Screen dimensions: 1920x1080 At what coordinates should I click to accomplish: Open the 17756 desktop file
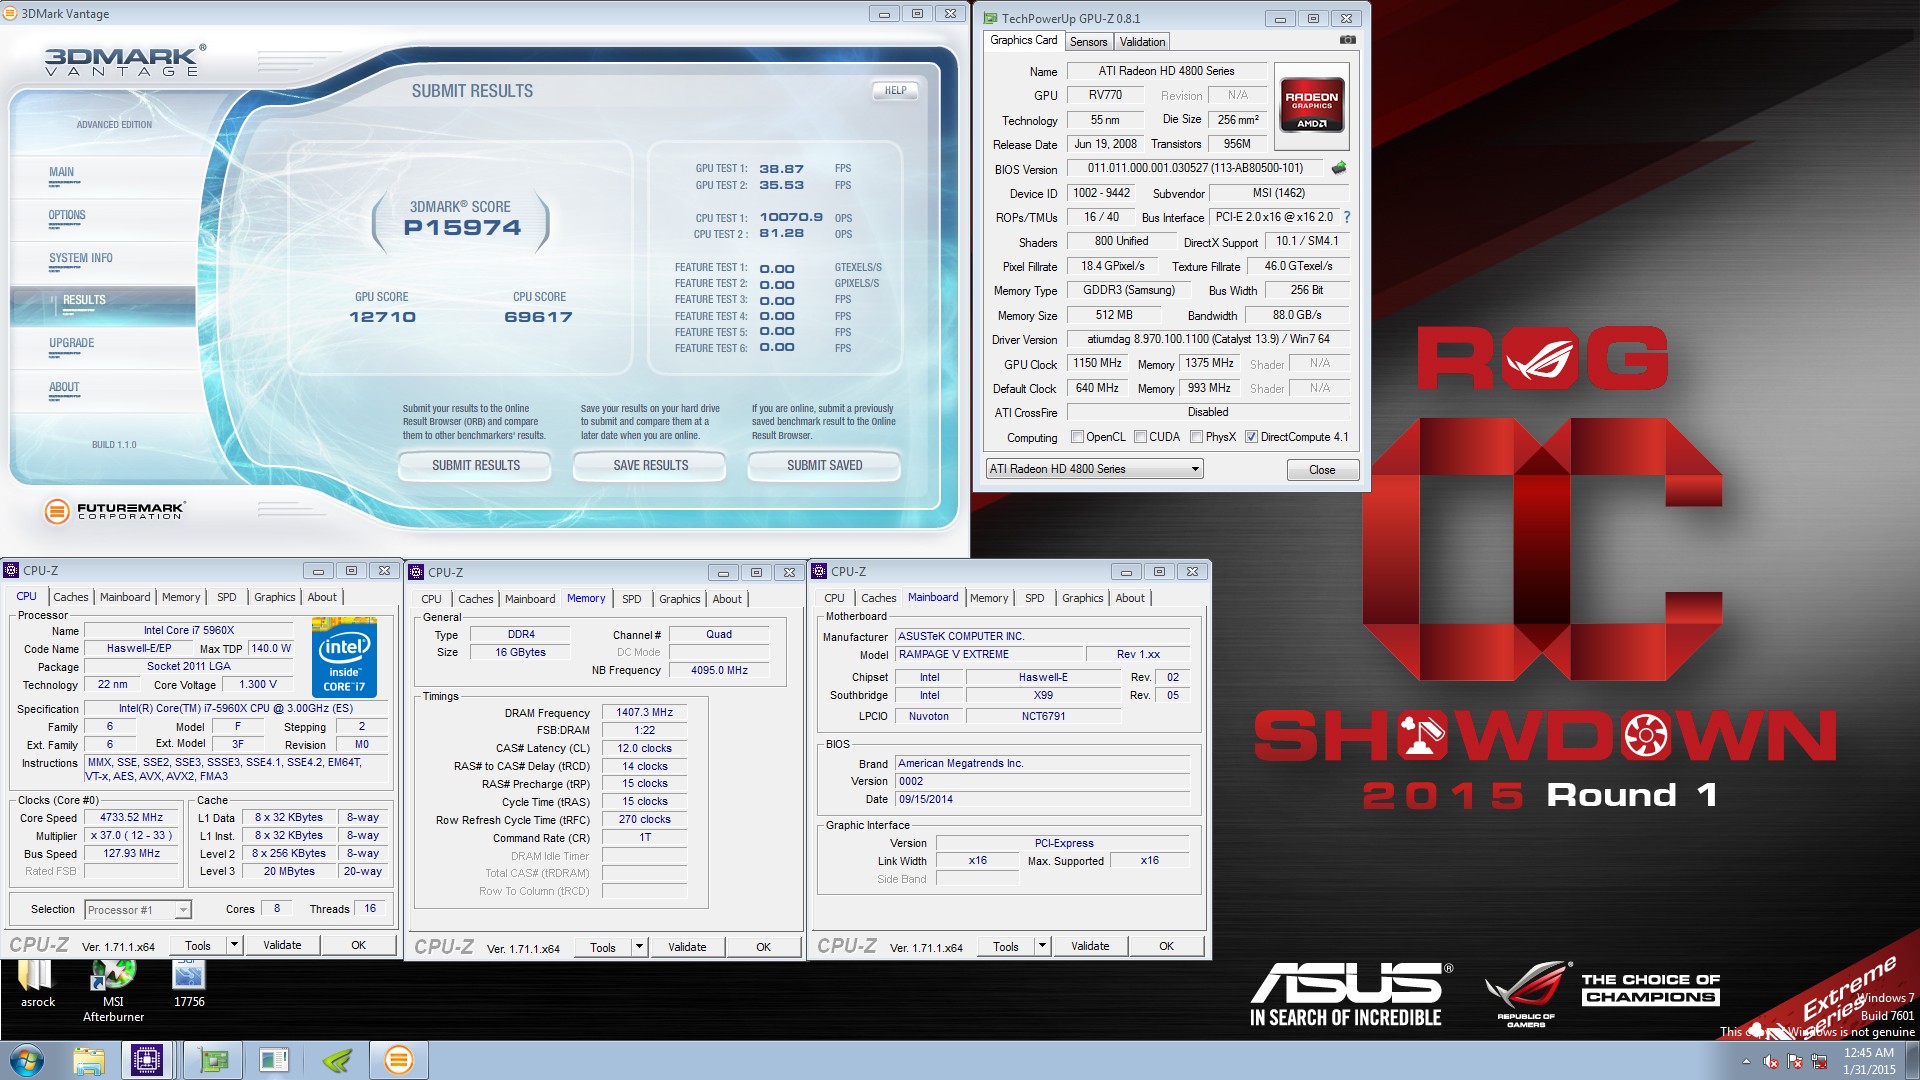tap(189, 983)
